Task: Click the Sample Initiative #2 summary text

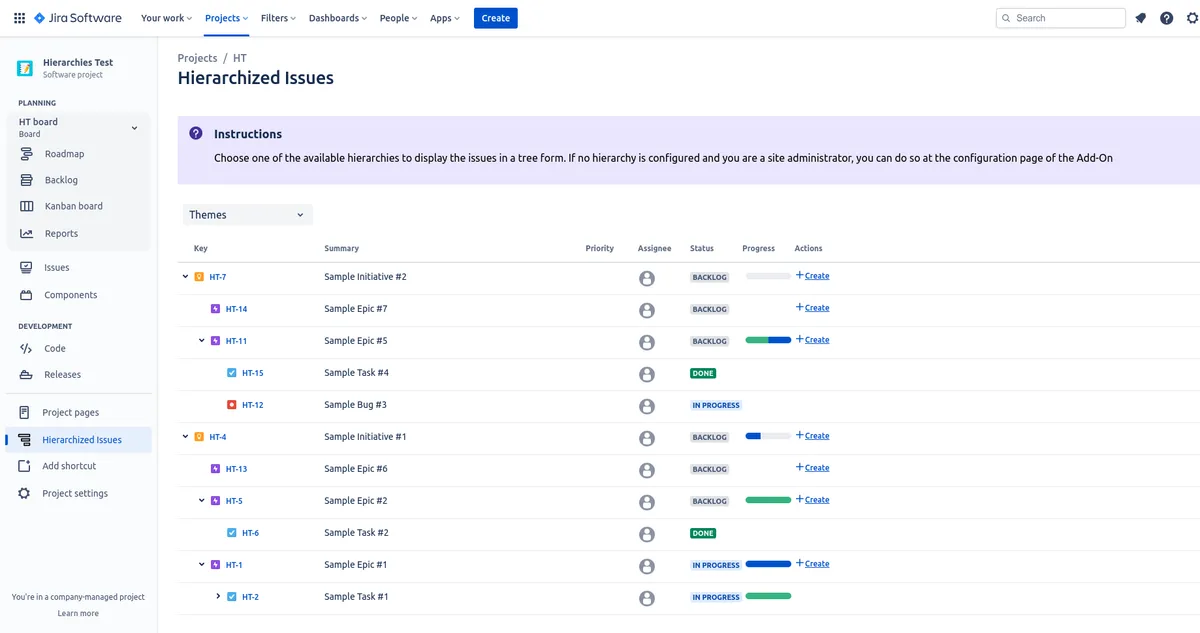Action: pyautogui.click(x=365, y=277)
